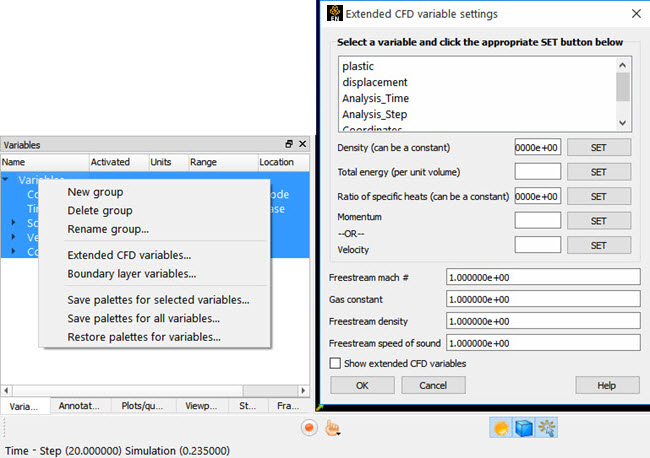Click SET button for Total energy
650x458 pixels.
point(599,172)
